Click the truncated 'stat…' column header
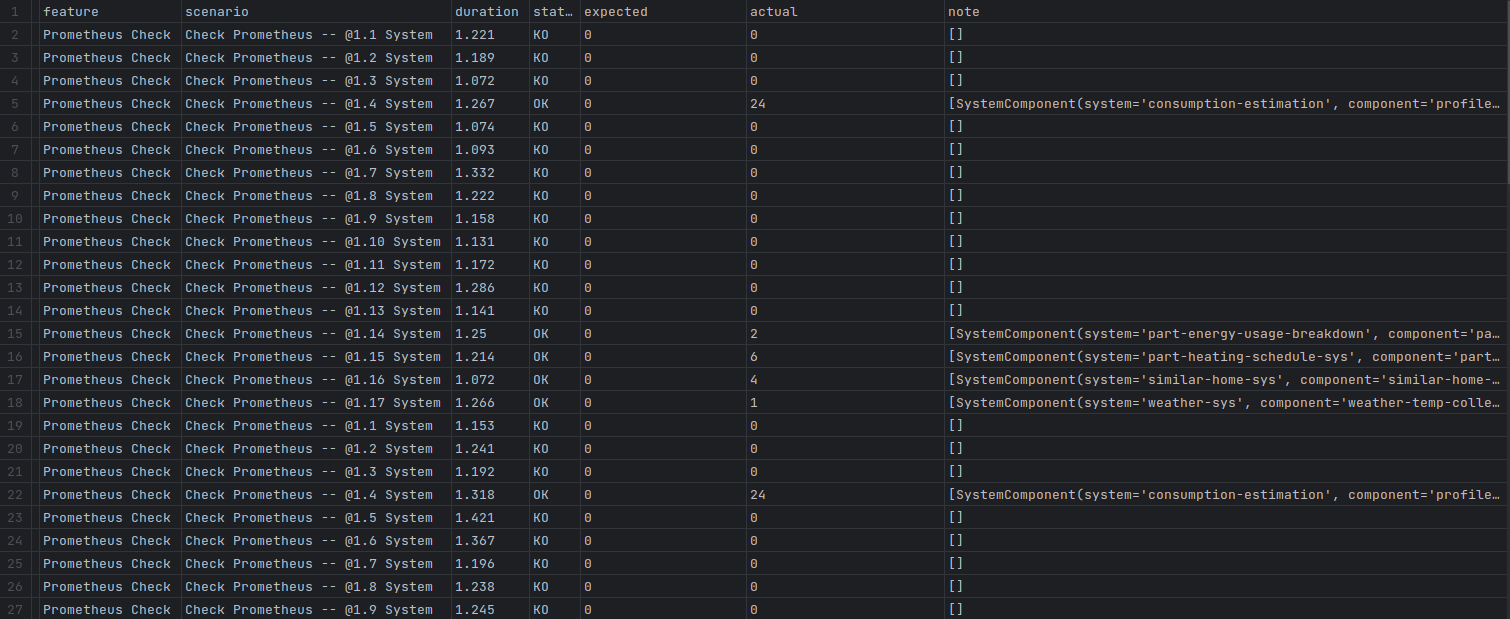Image resolution: width=1510 pixels, height=619 pixels. [554, 12]
